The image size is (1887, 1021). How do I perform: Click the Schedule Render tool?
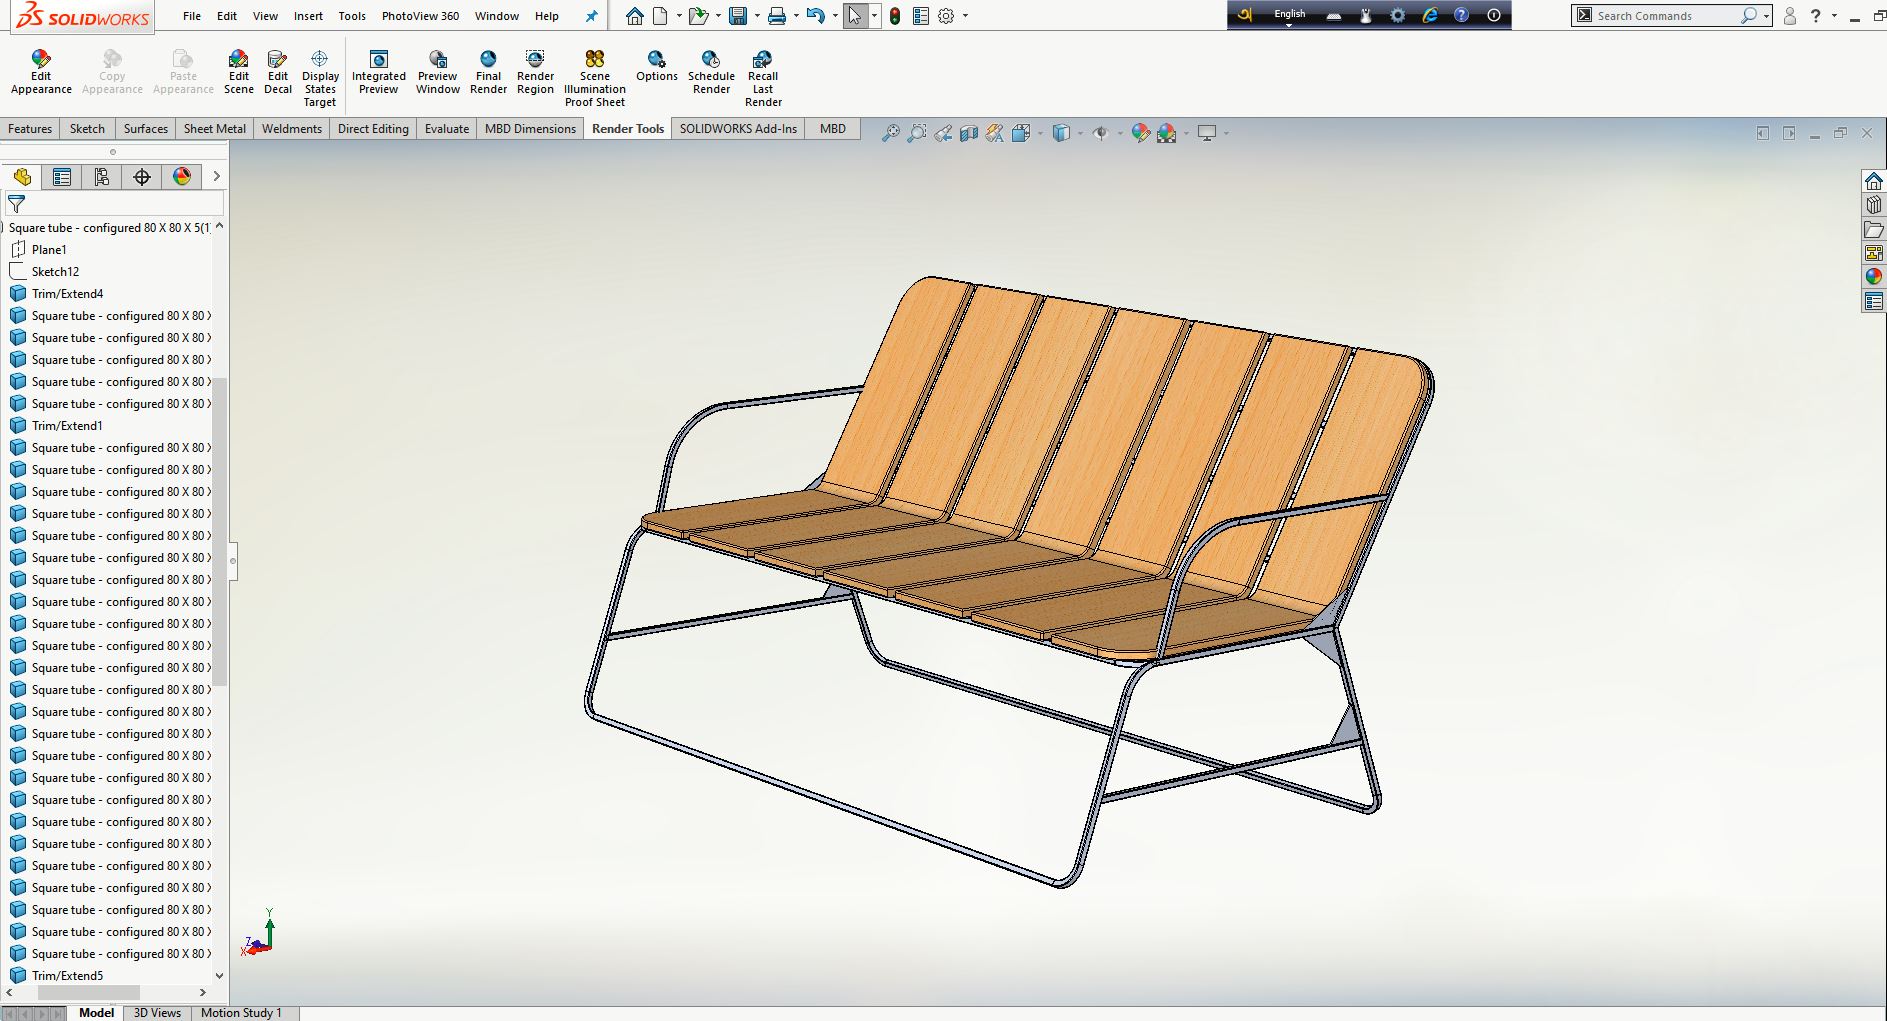pyautogui.click(x=711, y=72)
